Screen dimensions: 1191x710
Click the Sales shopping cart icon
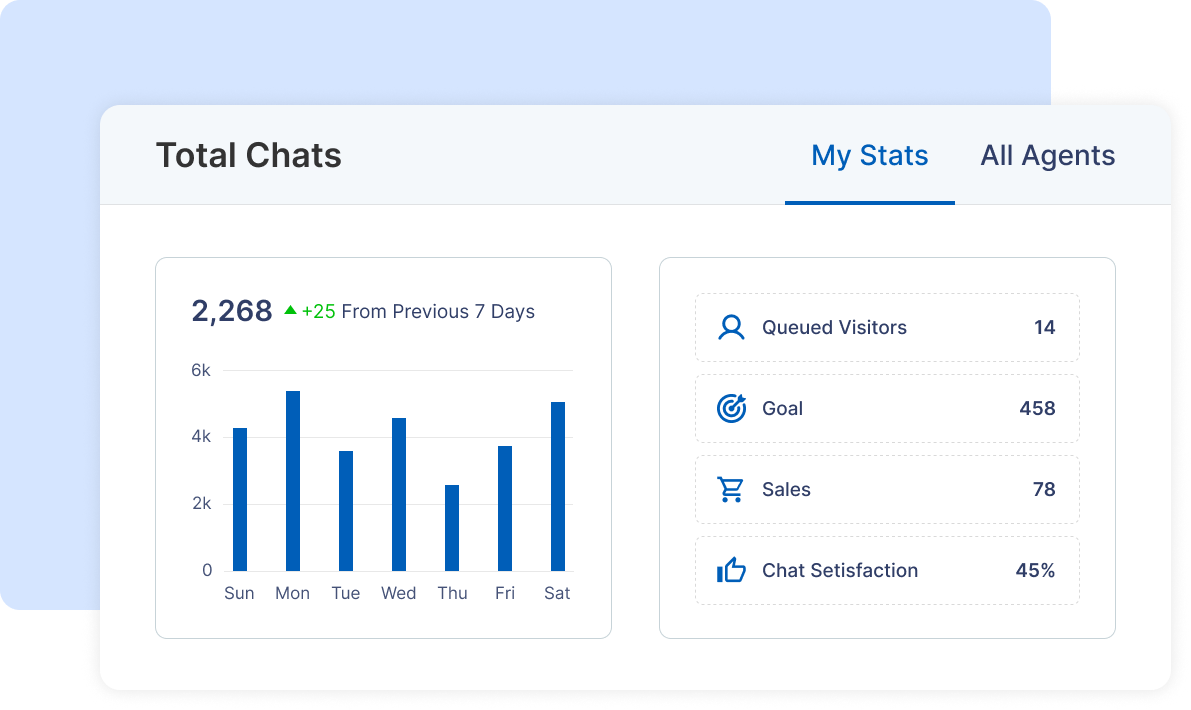click(x=731, y=490)
